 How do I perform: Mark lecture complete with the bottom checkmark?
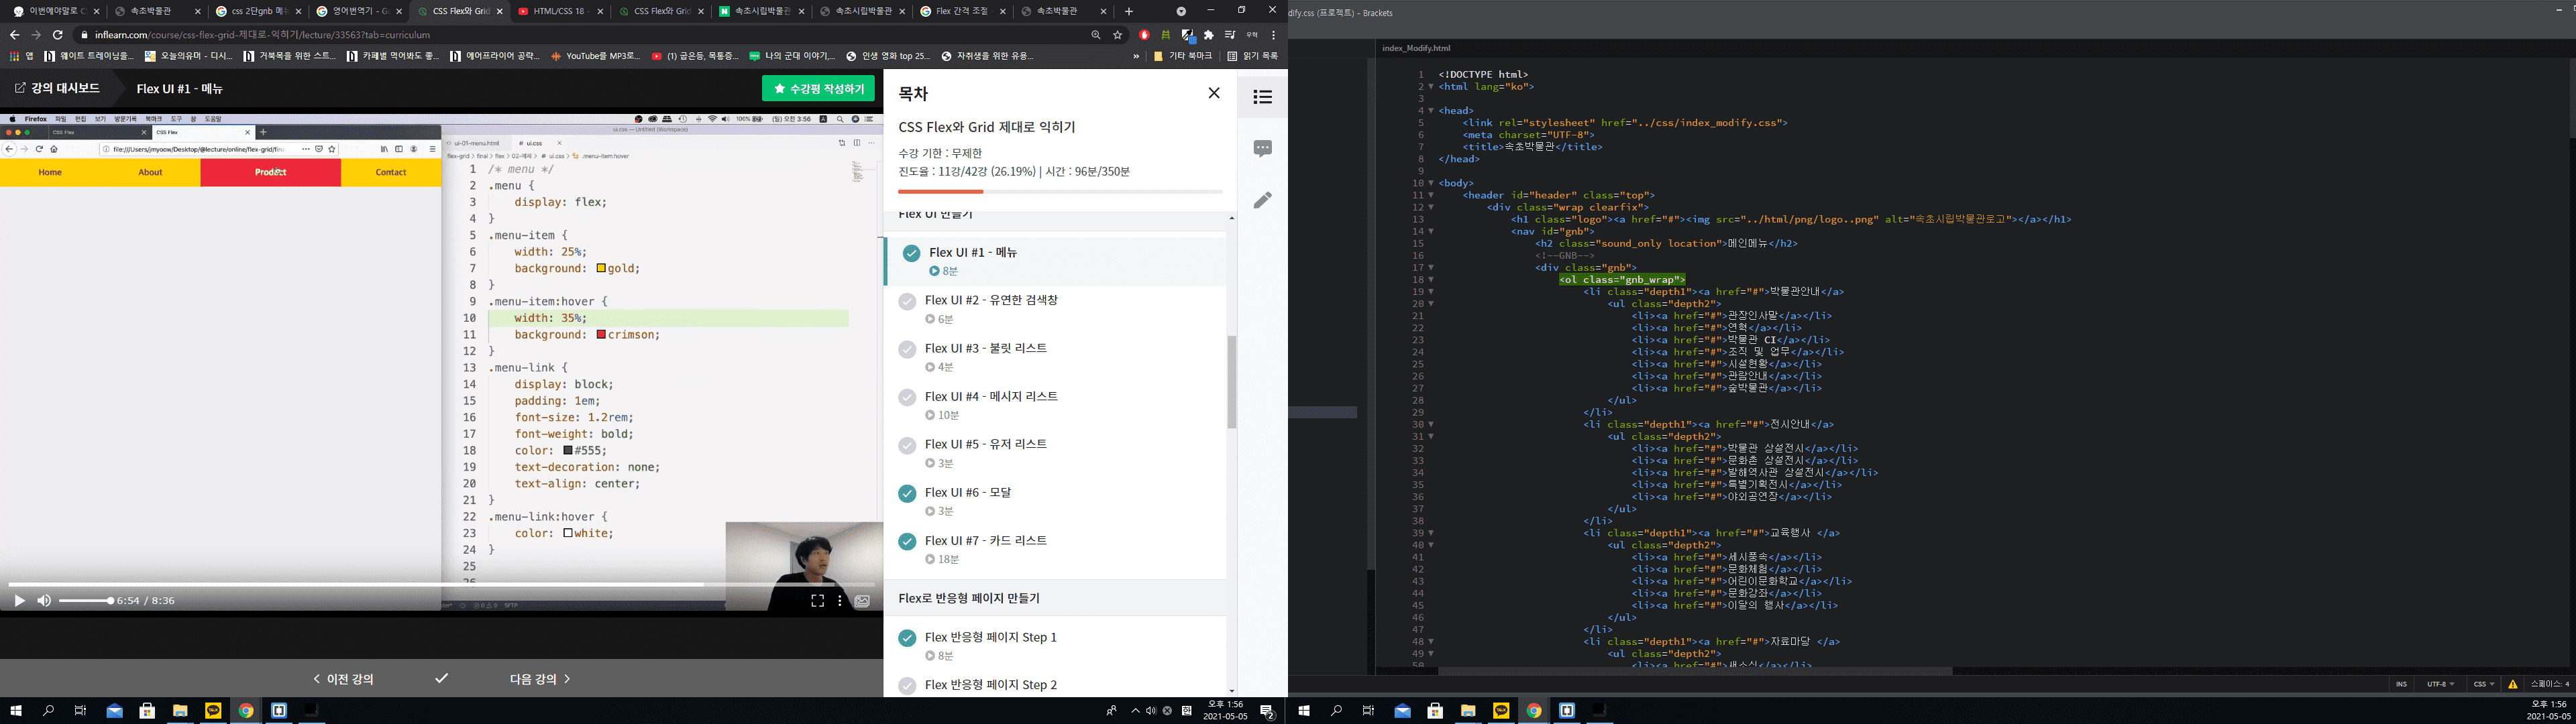(441, 678)
